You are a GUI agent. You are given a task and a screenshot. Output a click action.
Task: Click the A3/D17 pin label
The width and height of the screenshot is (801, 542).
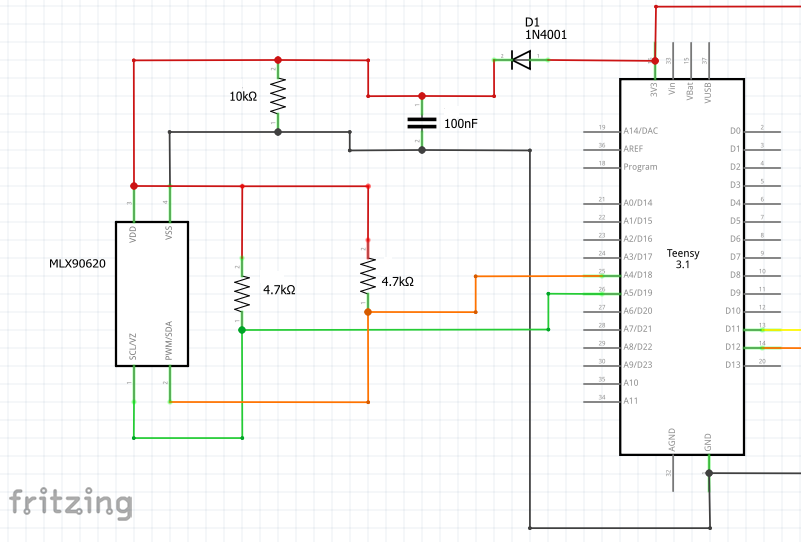coord(638,256)
